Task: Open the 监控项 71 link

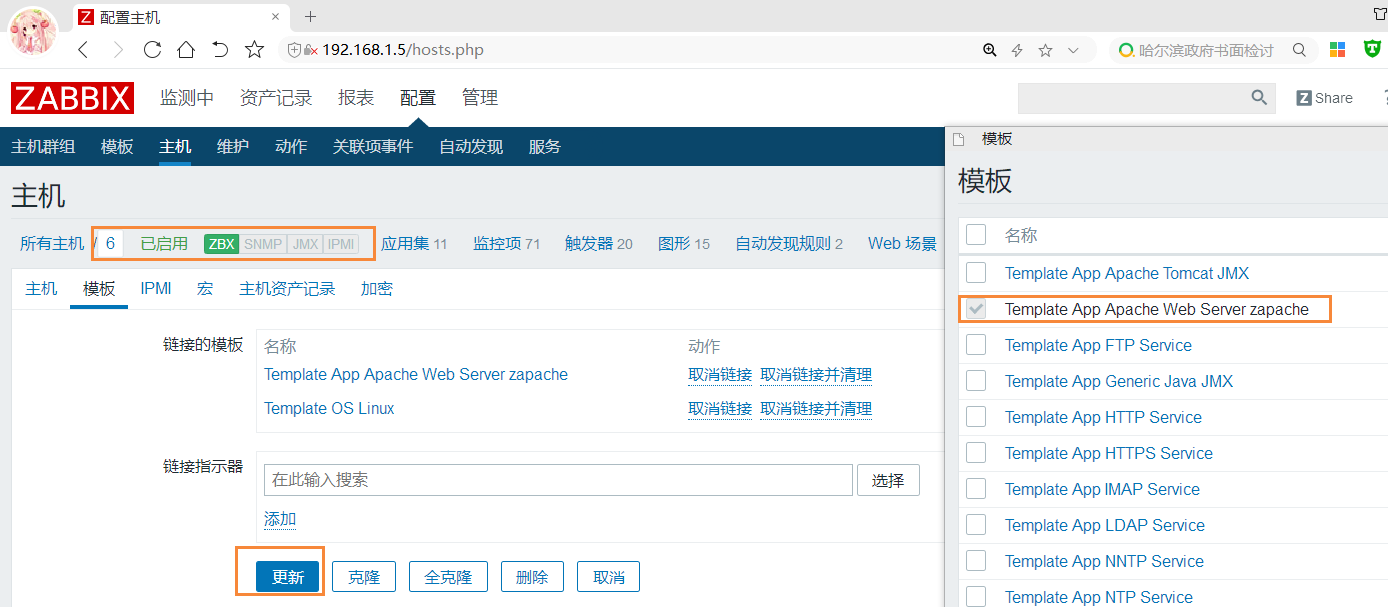Action: (x=506, y=243)
